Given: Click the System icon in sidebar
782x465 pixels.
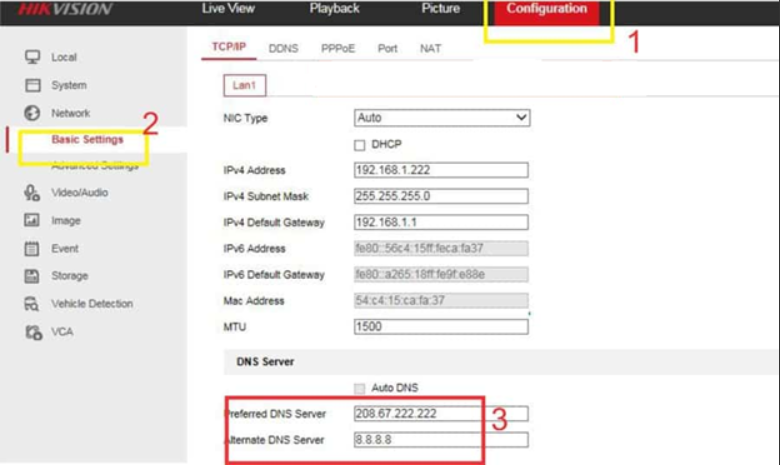Looking at the screenshot, I should click(31, 85).
